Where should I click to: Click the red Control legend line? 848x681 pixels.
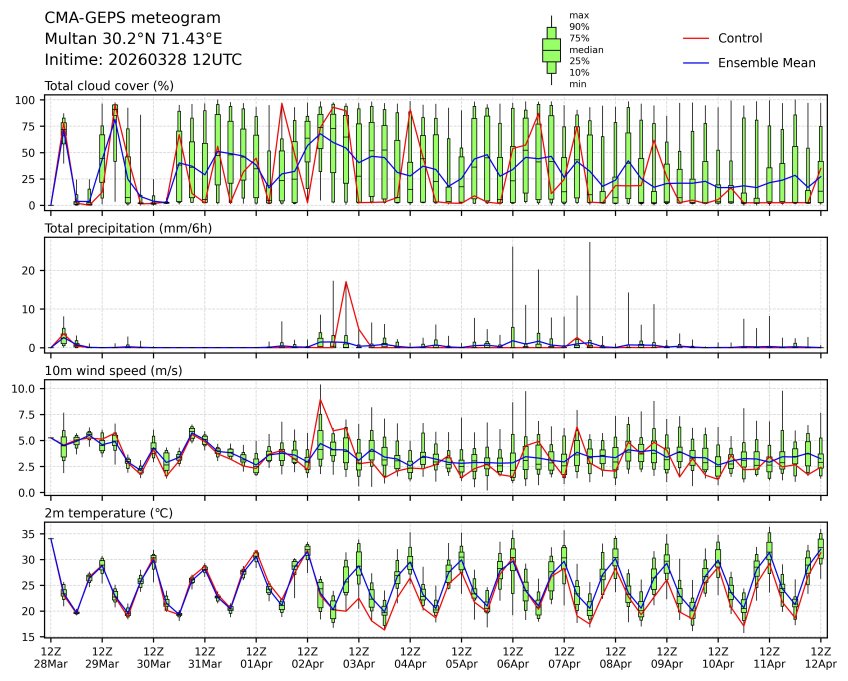(x=696, y=38)
